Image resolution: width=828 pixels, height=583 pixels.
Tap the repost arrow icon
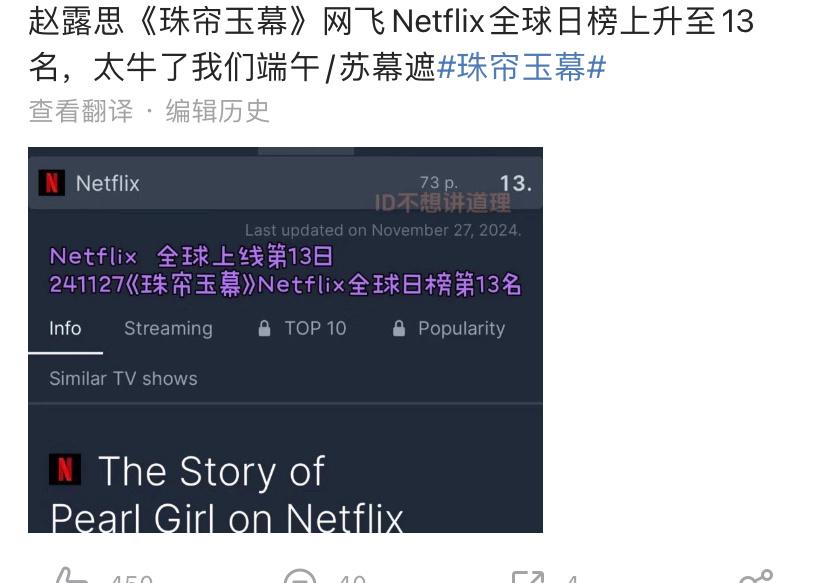coord(528,577)
